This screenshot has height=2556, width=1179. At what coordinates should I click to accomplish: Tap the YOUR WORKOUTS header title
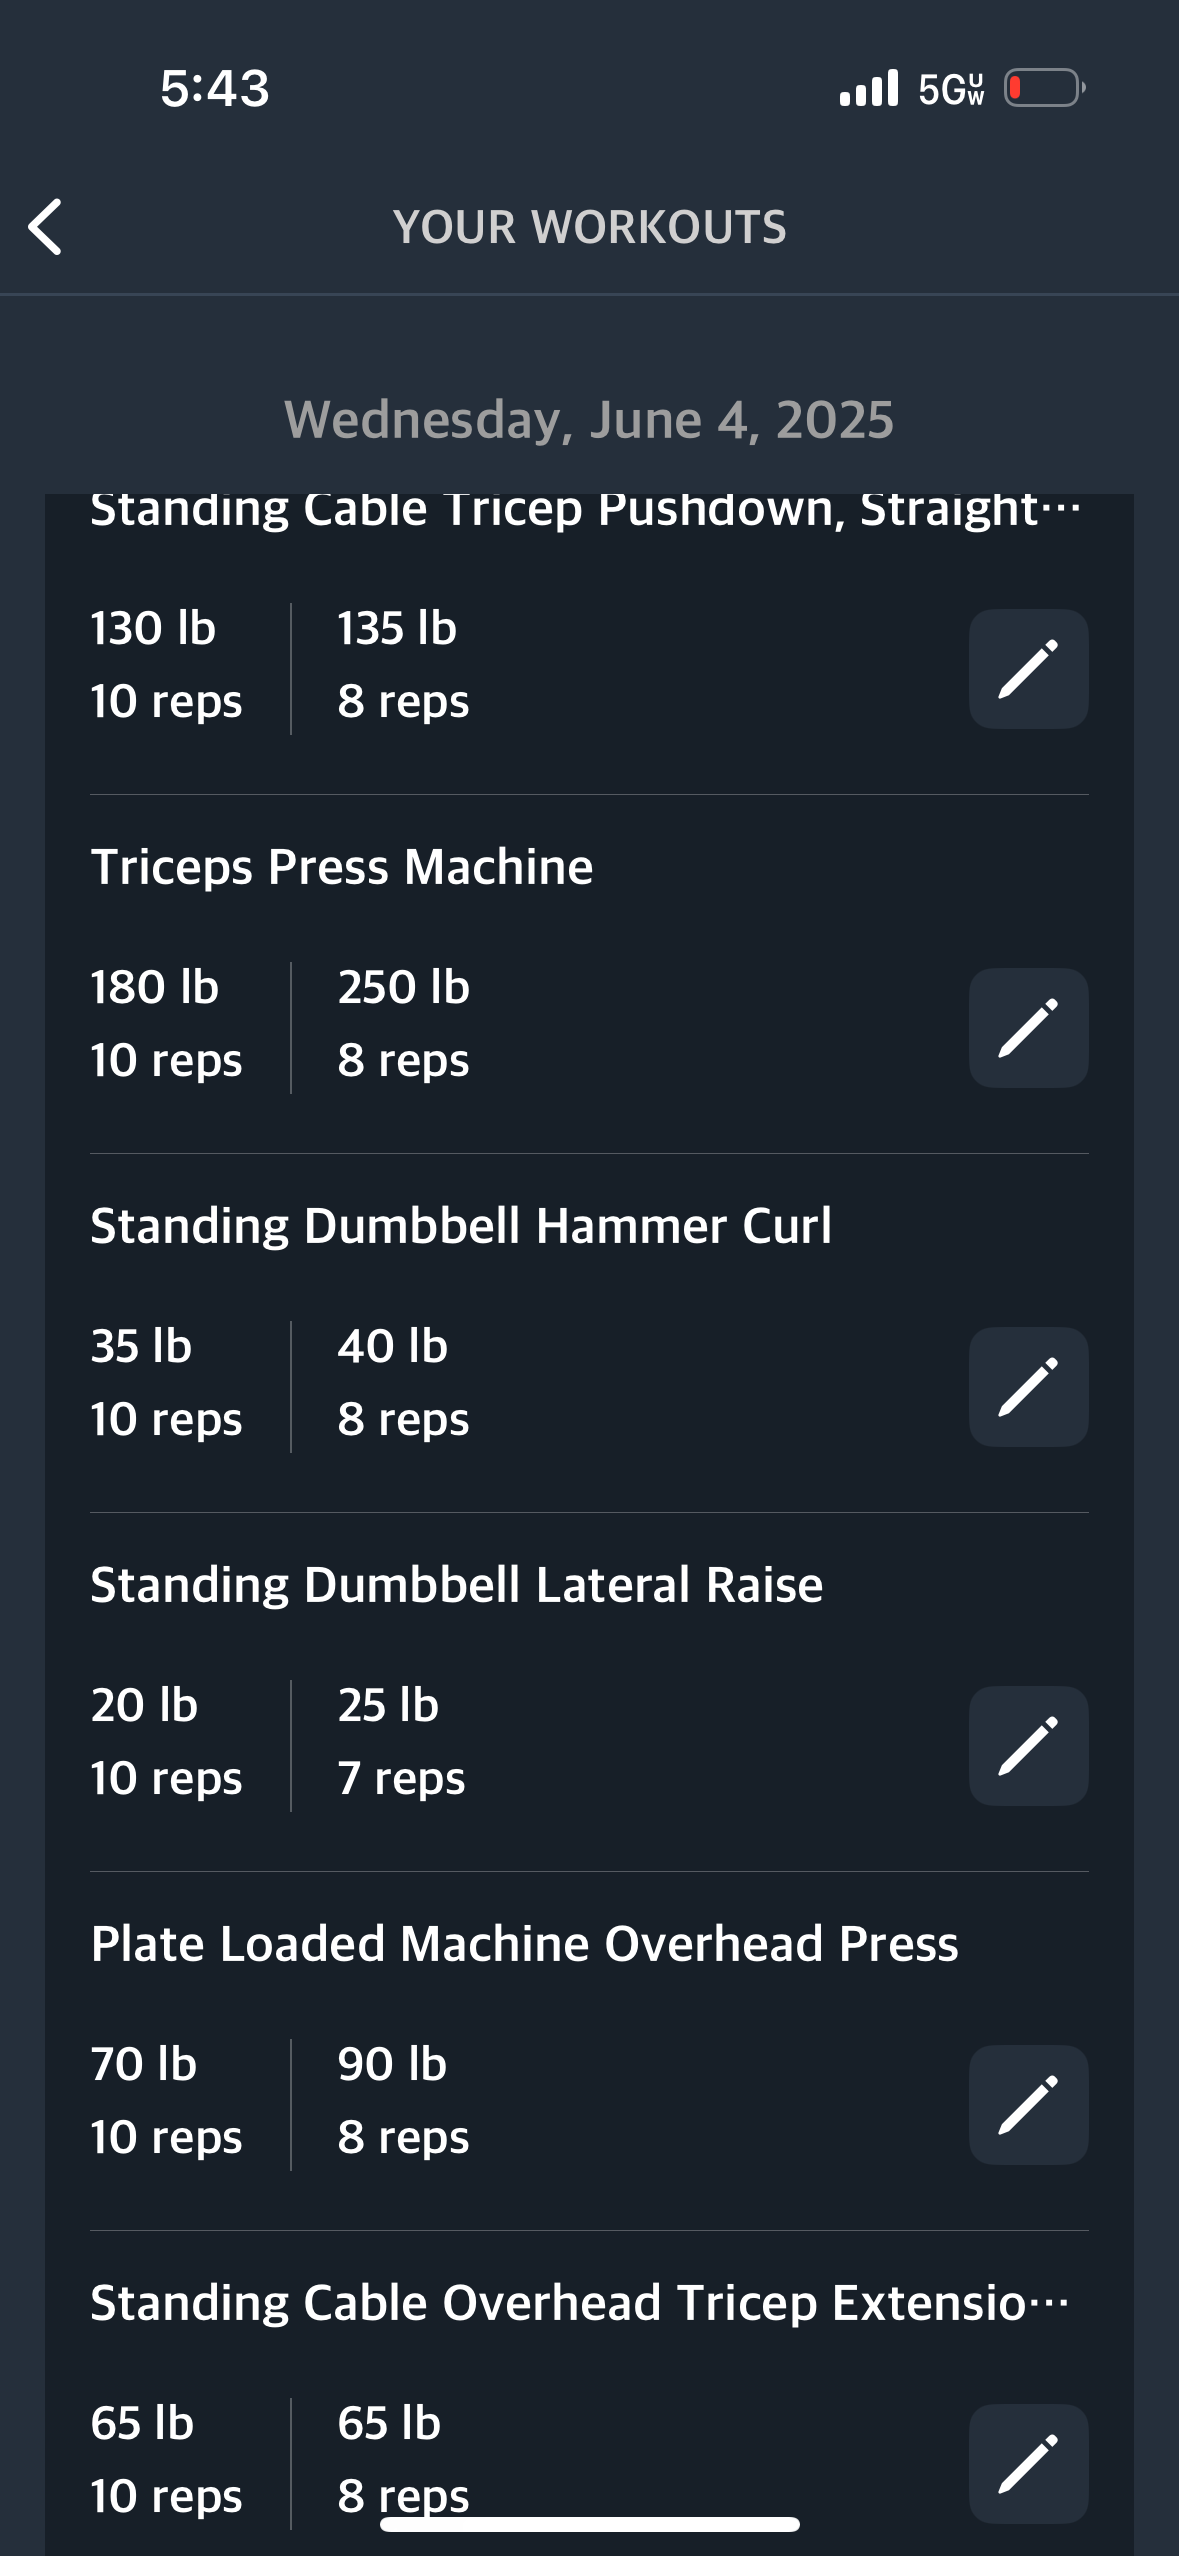pyautogui.click(x=590, y=227)
